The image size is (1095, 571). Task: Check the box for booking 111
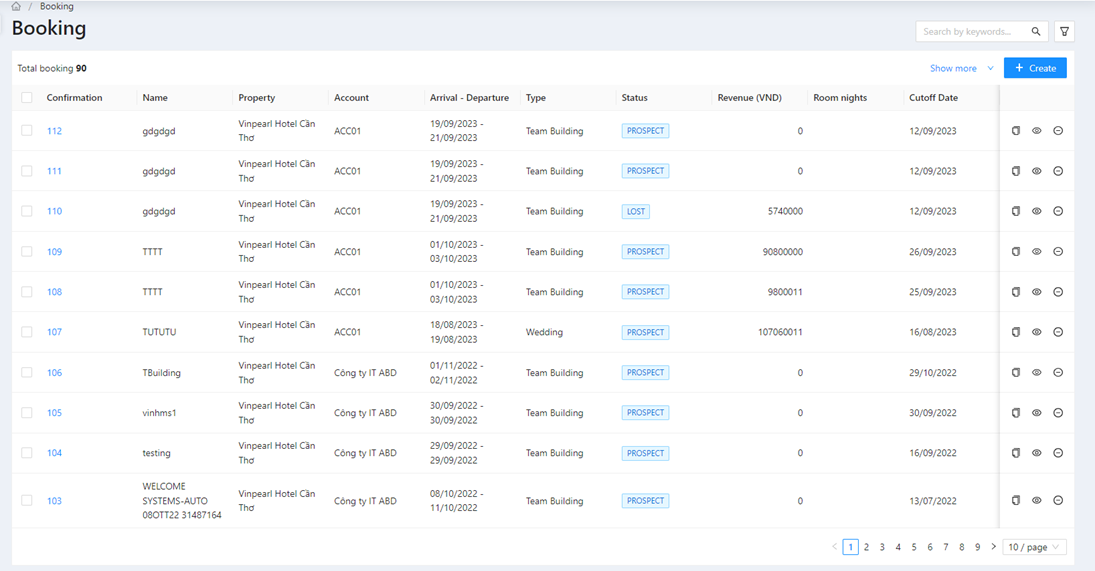[27, 171]
